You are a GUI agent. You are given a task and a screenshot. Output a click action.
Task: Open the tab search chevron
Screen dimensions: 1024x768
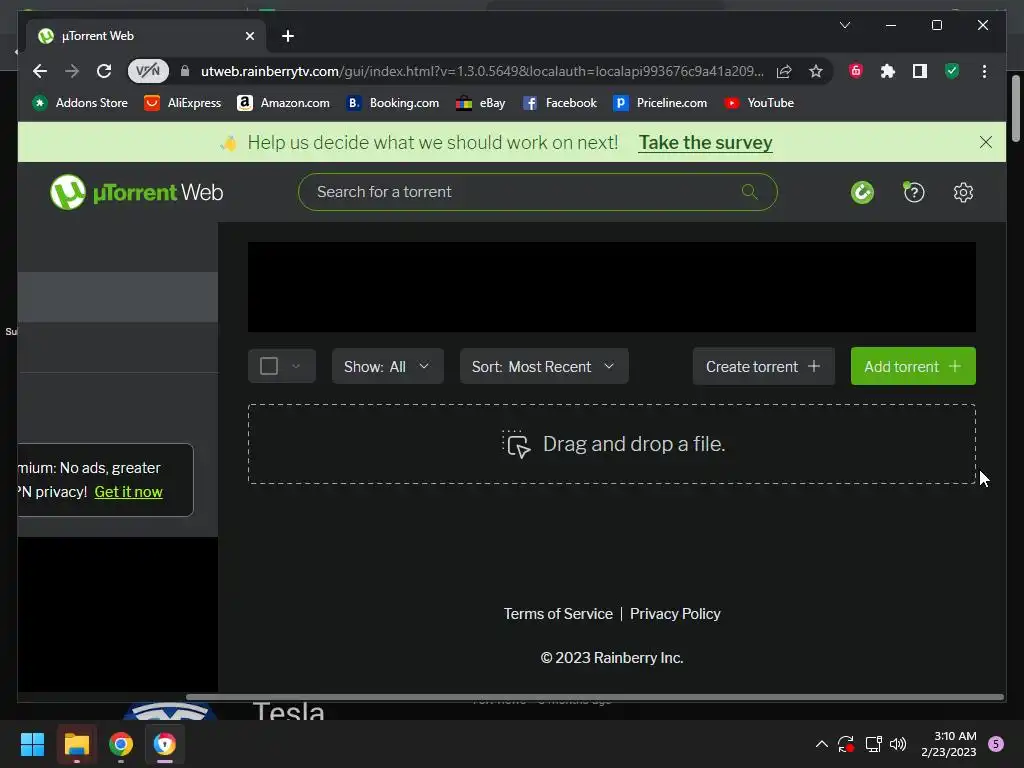[844, 25]
